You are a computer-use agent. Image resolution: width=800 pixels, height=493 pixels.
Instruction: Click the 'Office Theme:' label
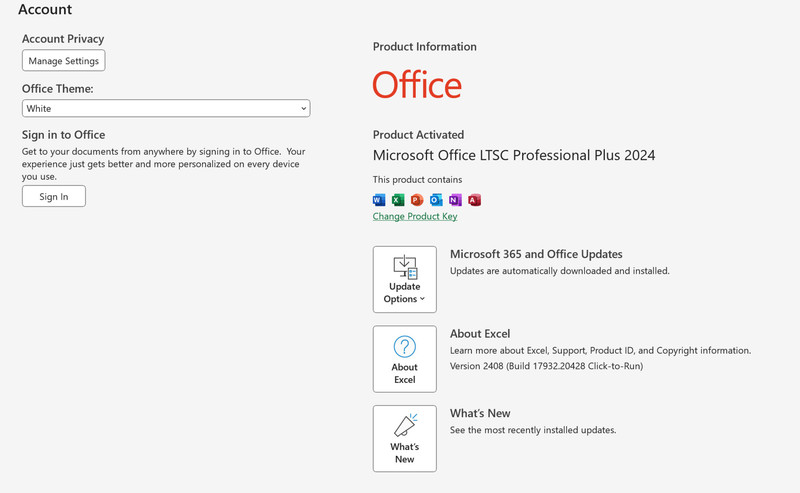pyautogui.click(x=58, y=89)
